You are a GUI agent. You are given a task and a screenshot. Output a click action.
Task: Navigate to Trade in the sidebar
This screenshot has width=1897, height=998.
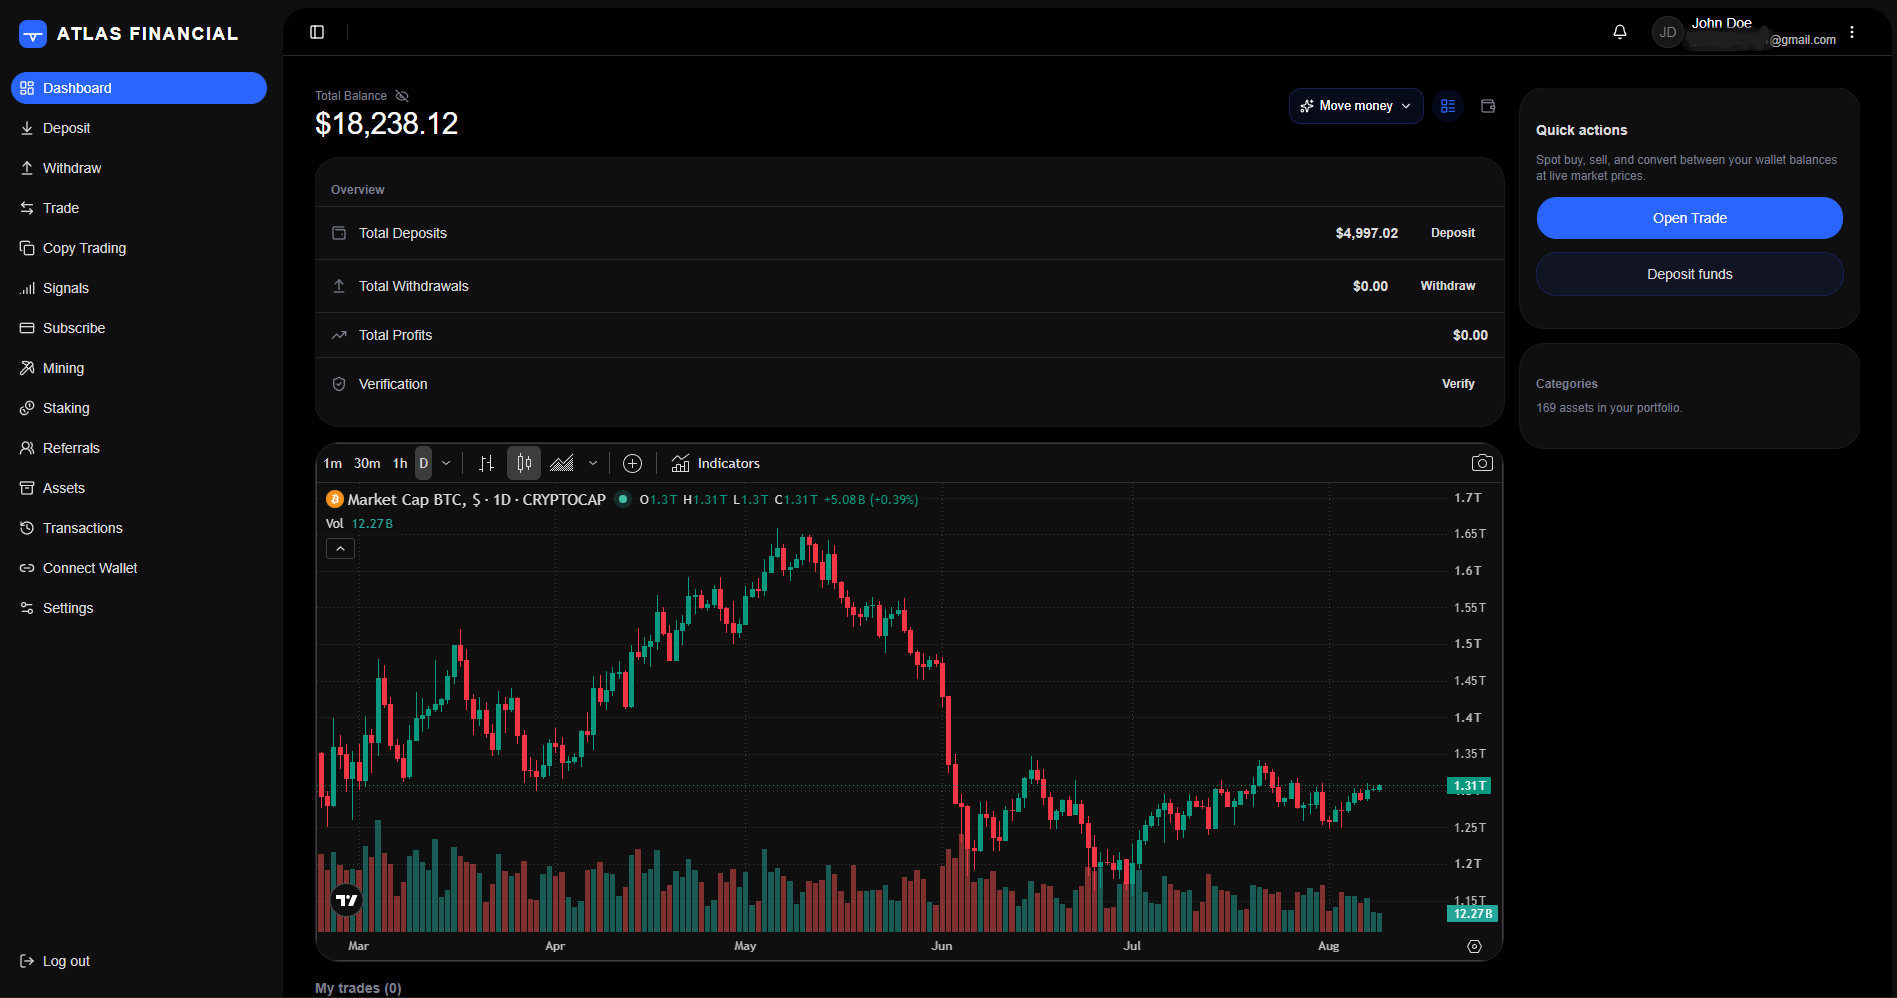[139, 208]
